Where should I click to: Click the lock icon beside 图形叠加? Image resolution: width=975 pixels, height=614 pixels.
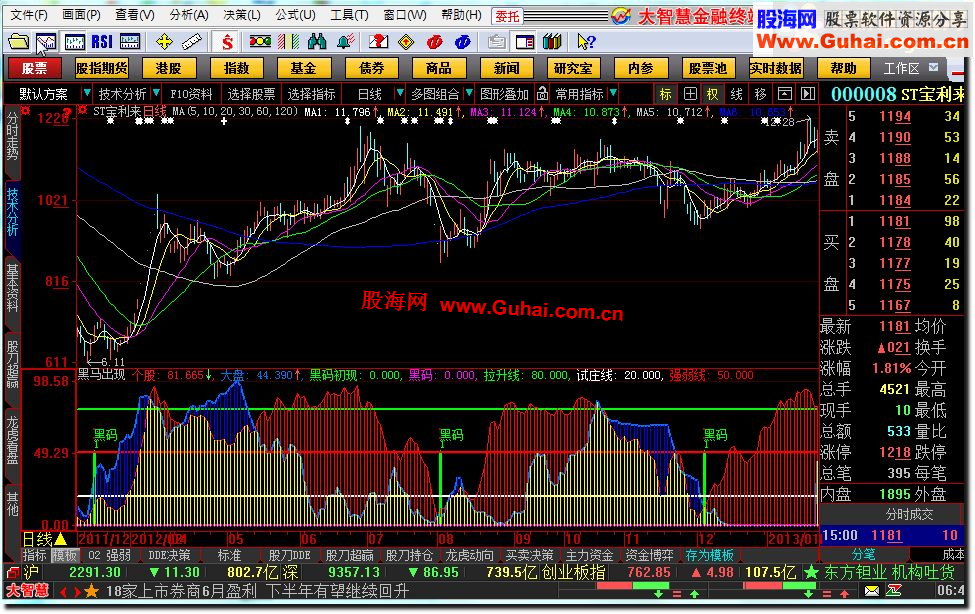click(542, 94)
